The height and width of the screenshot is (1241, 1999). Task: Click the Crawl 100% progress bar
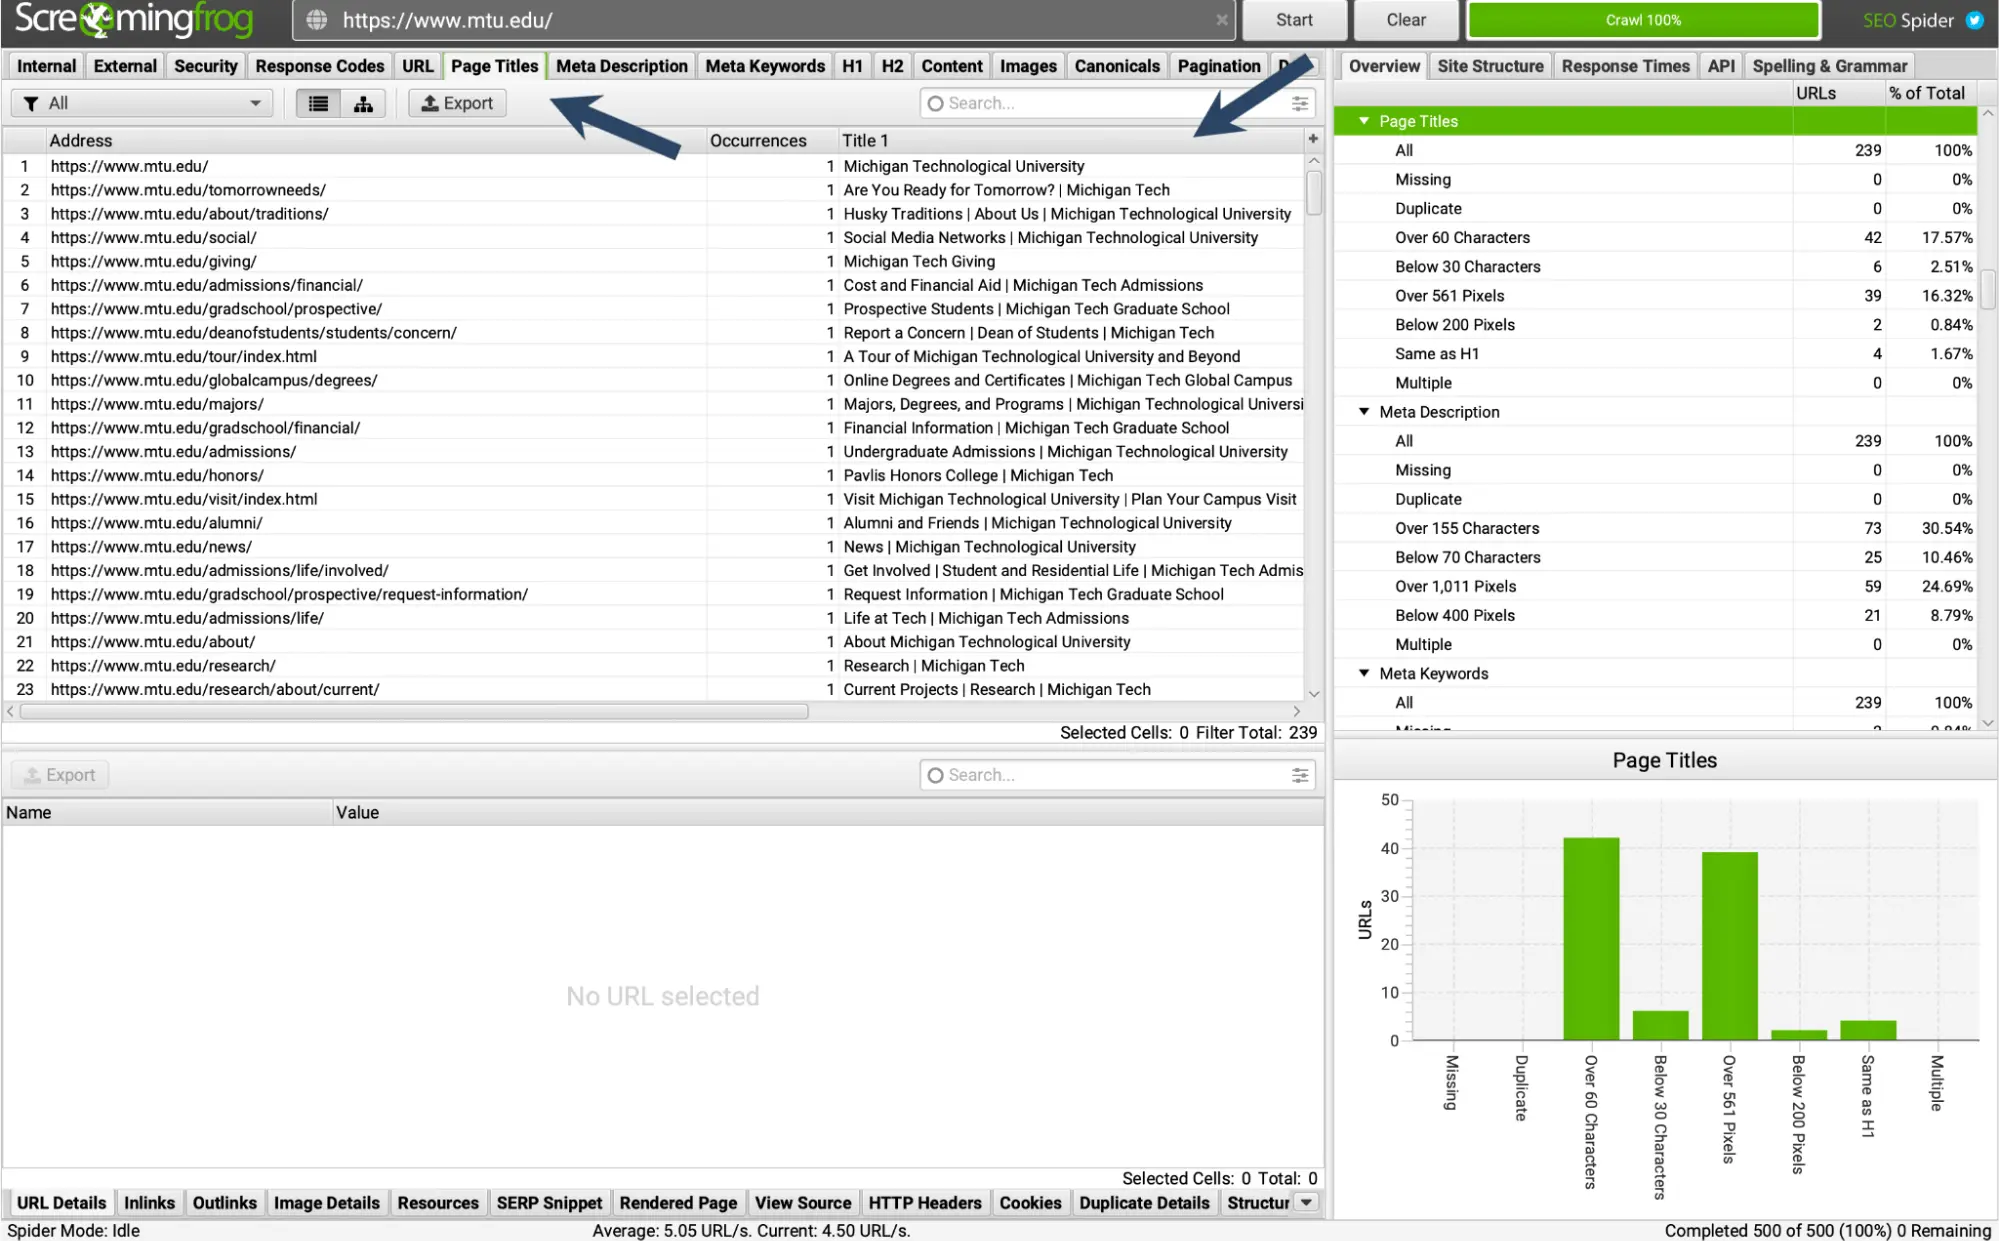[1642, 20]
